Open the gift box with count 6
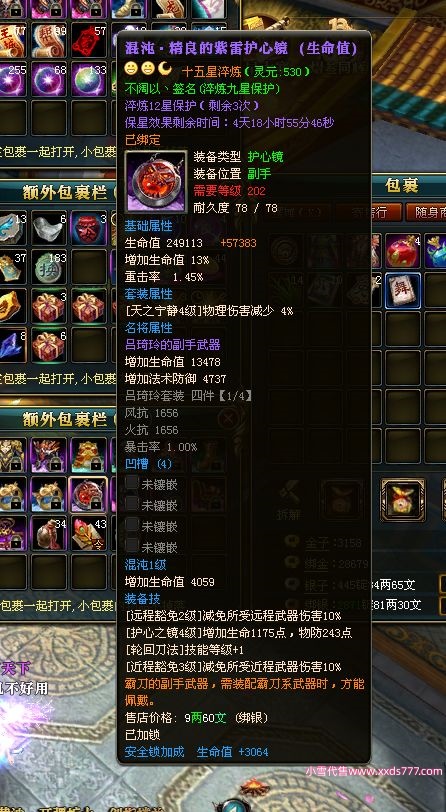Viewport: 446px width, 812px height. tap(49, 345)
